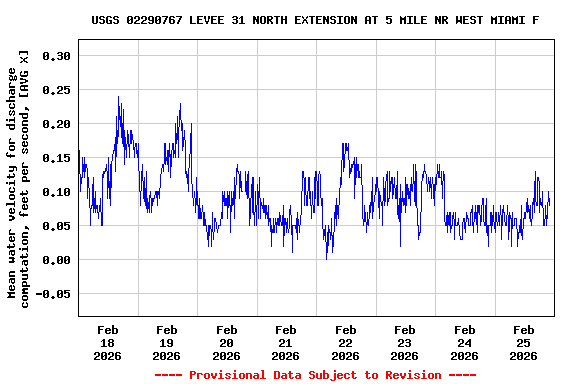576x384 pixels.
Task: Click the y-axis label '0.05'
Action: pyautogui.click(x=56, y=226)
